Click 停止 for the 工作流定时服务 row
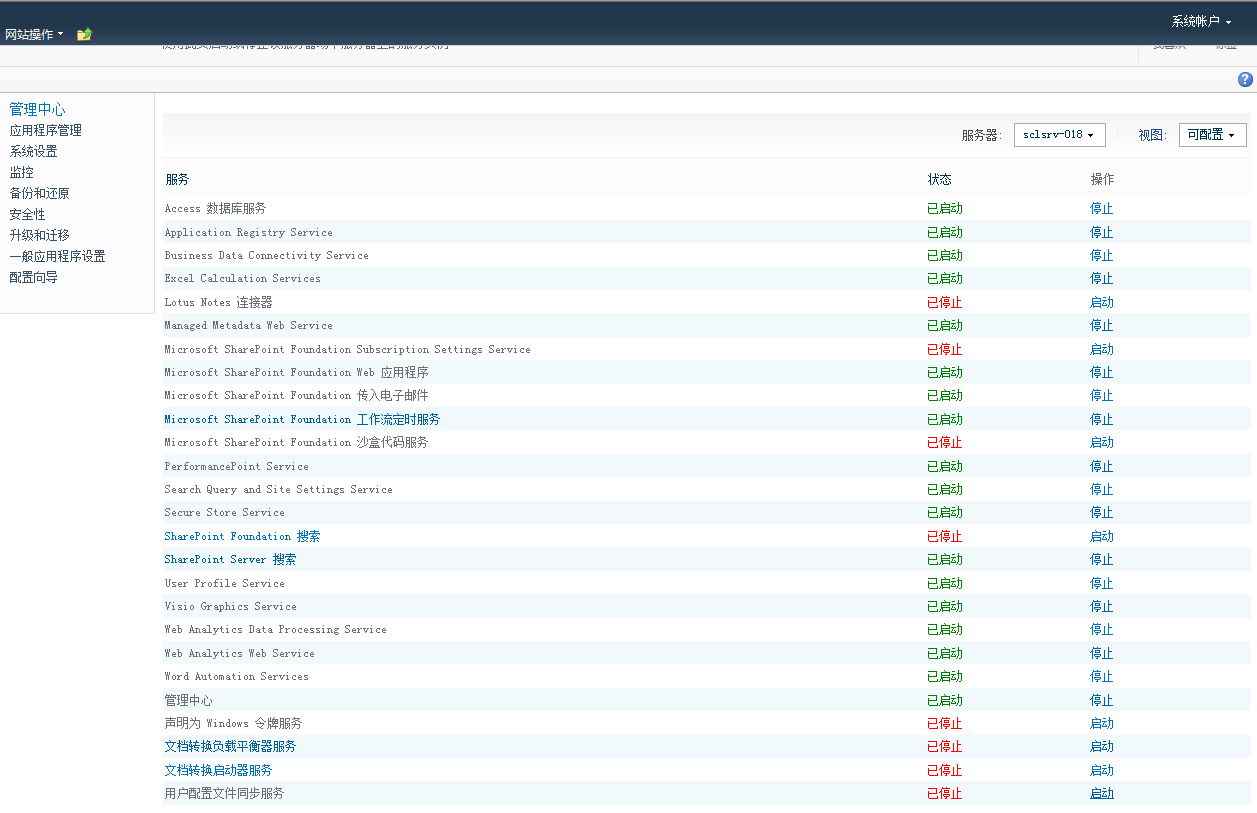The width and height of the screenshot is (1257, 813). pos(1101,419)
